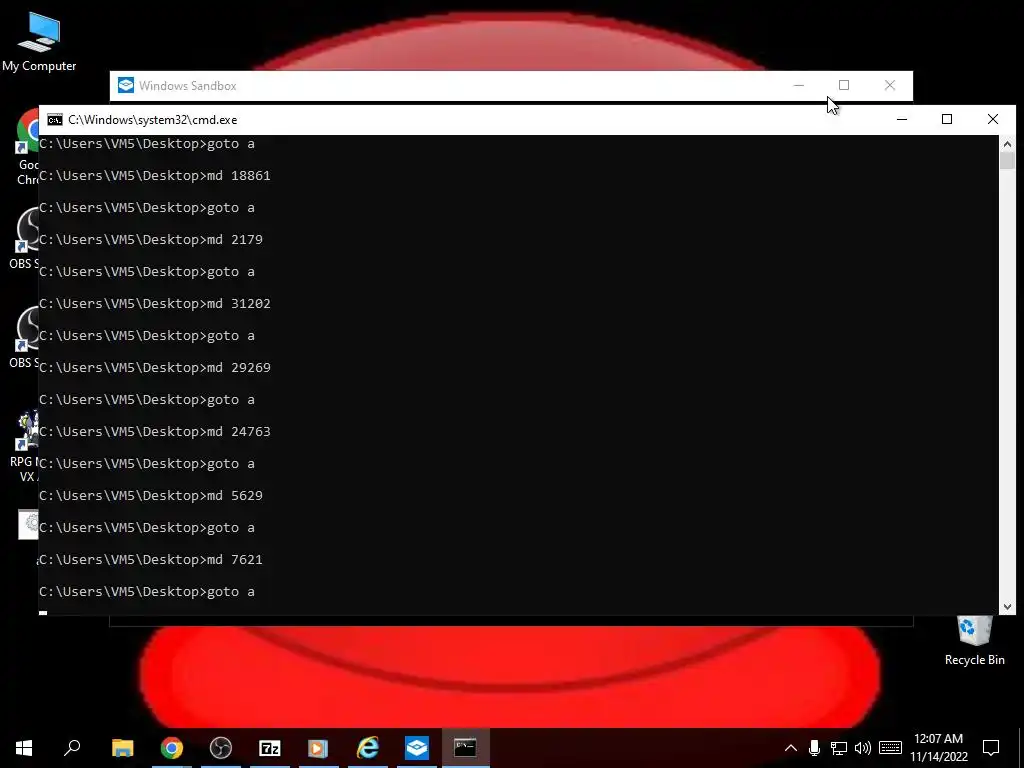Screen dimensions: 1024x768
Task: Open the notification action center
Action: [991, 748]
